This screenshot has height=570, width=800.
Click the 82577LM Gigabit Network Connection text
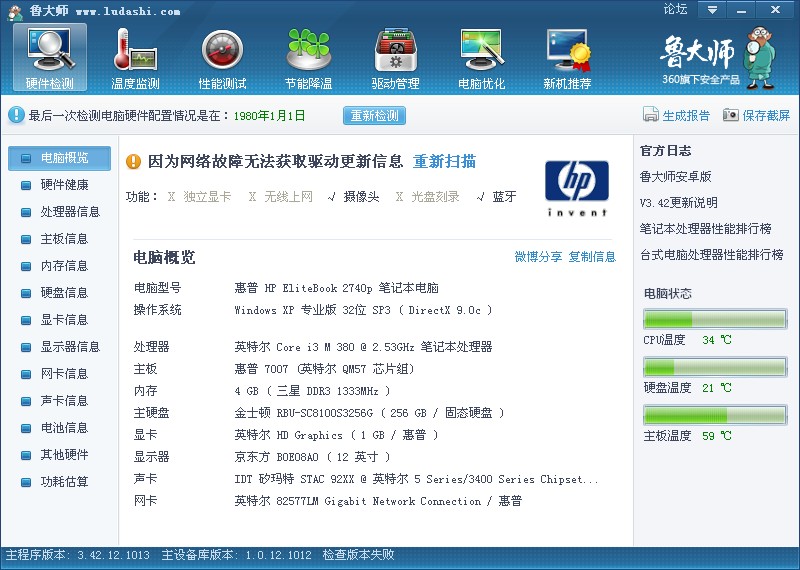[378, 501]
